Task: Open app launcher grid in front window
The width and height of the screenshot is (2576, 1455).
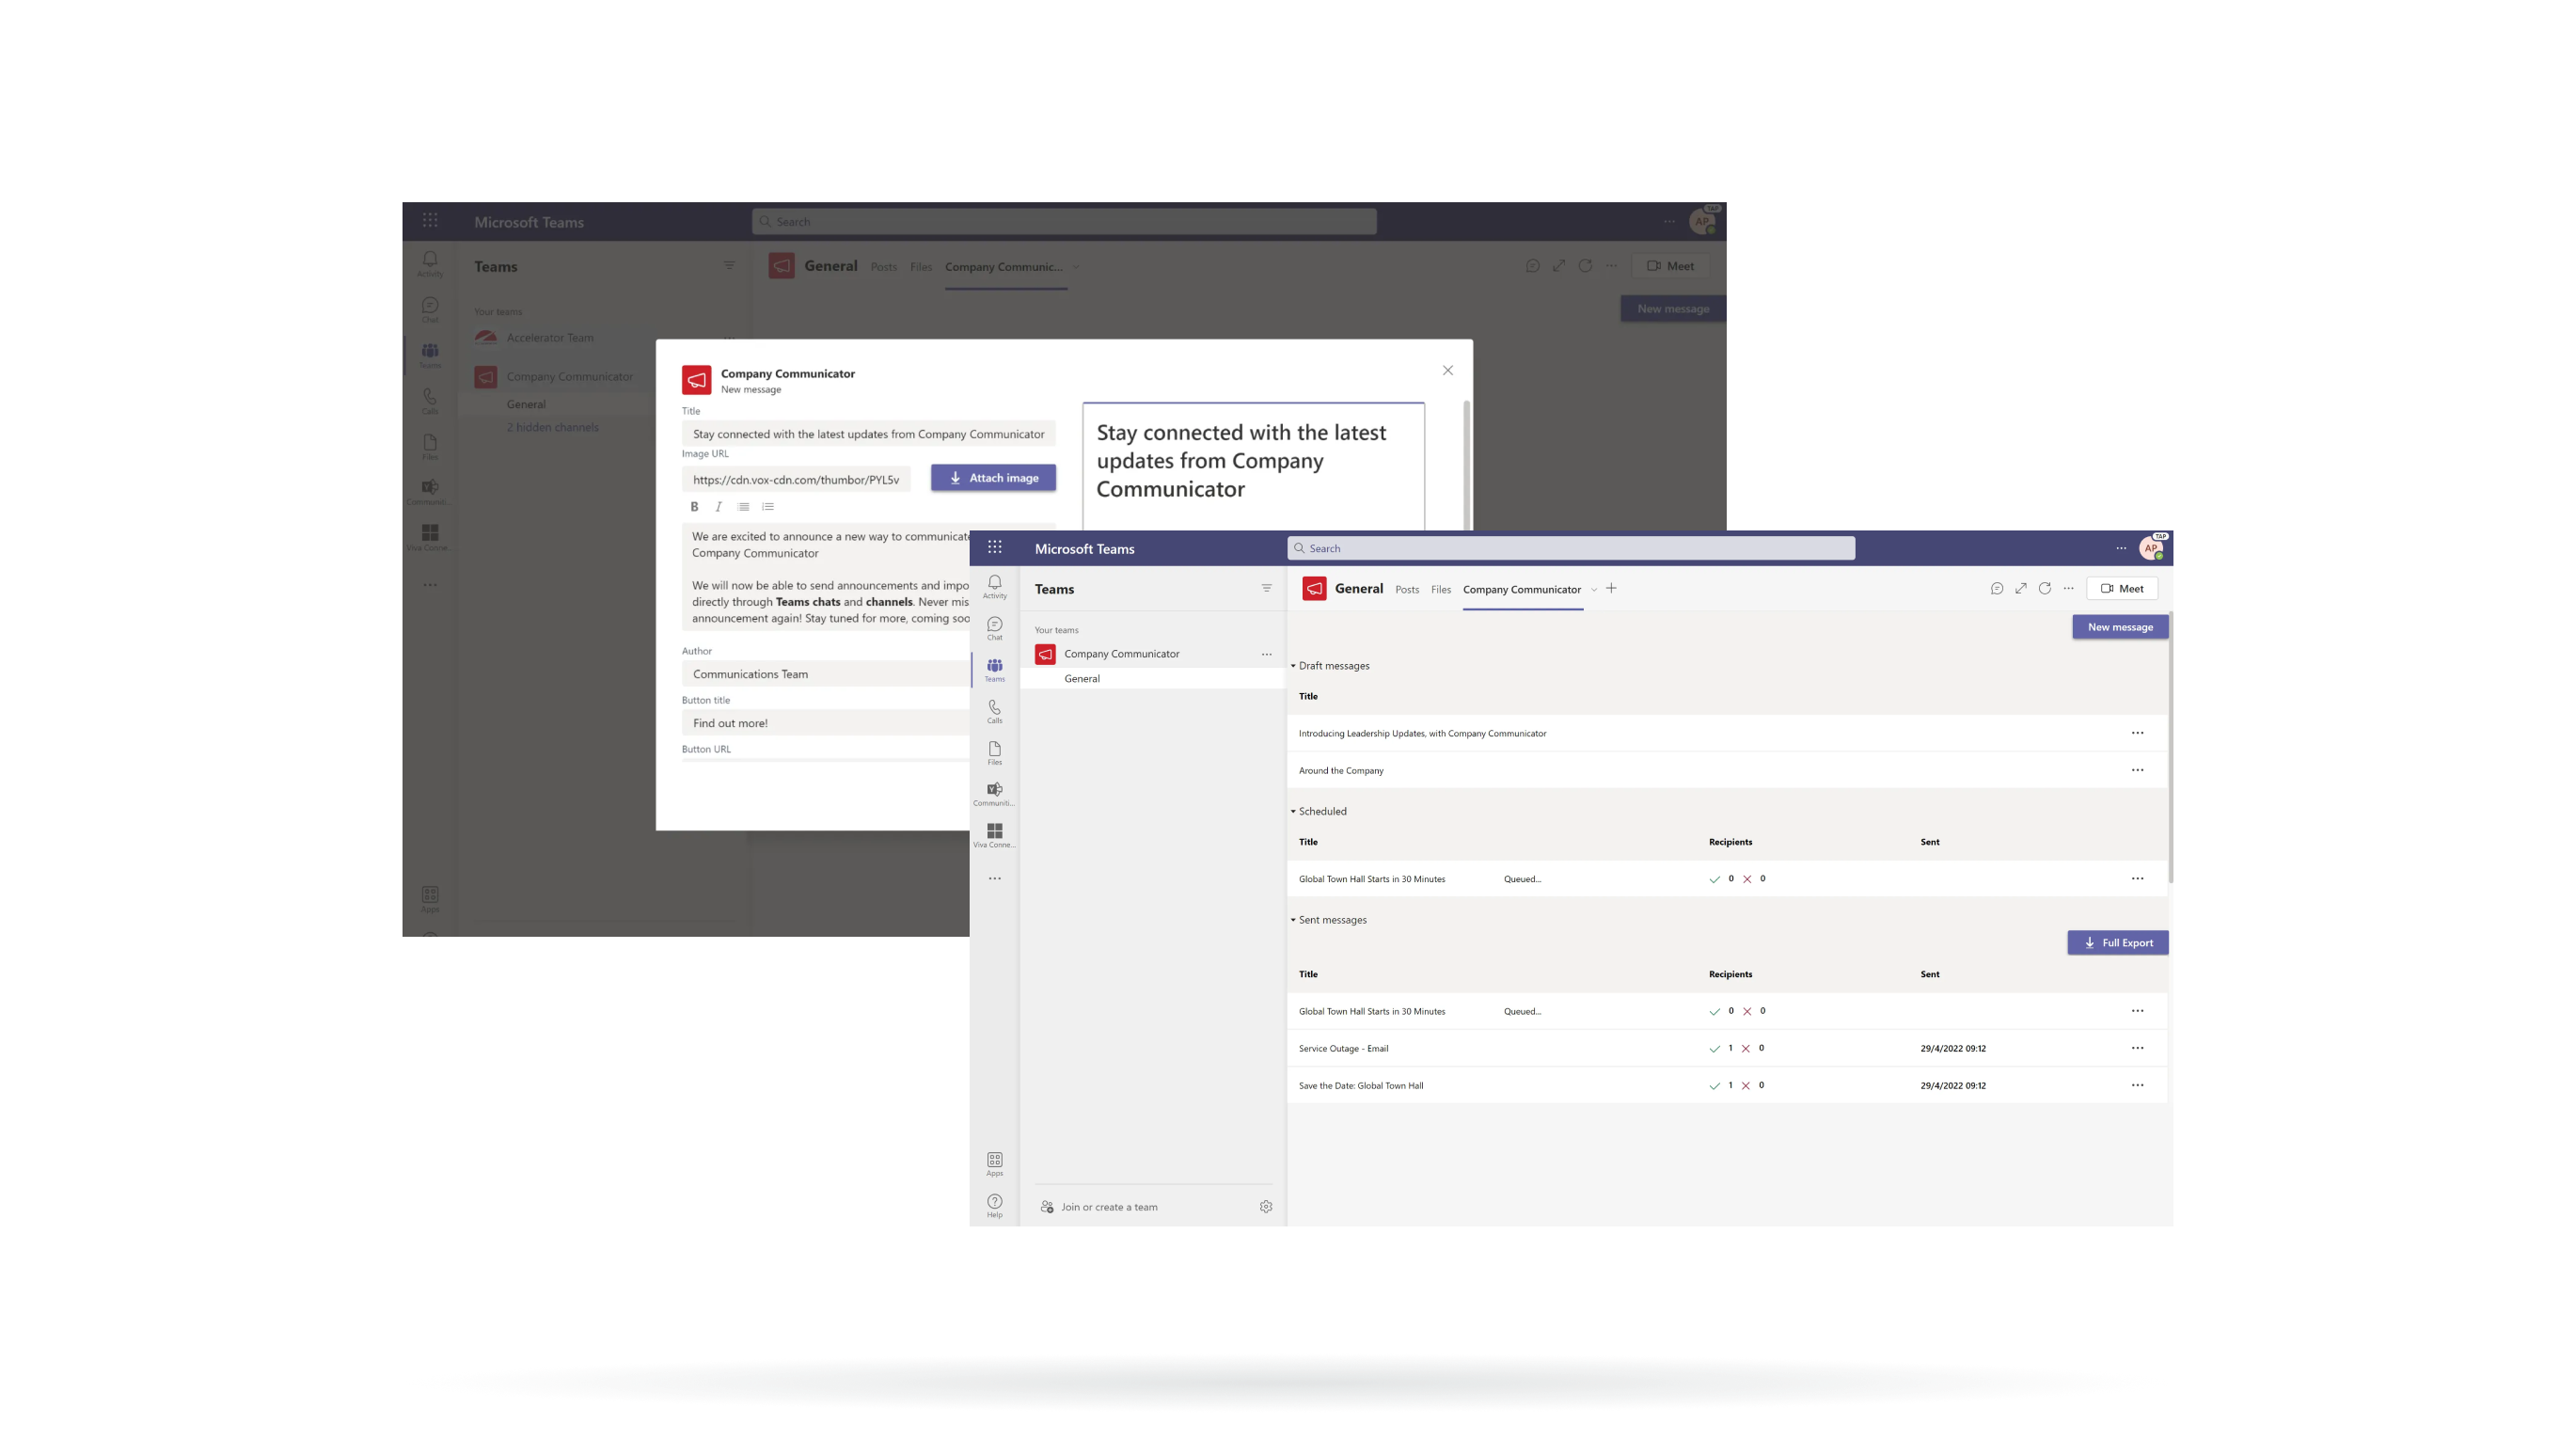Action: coord(994,547)
